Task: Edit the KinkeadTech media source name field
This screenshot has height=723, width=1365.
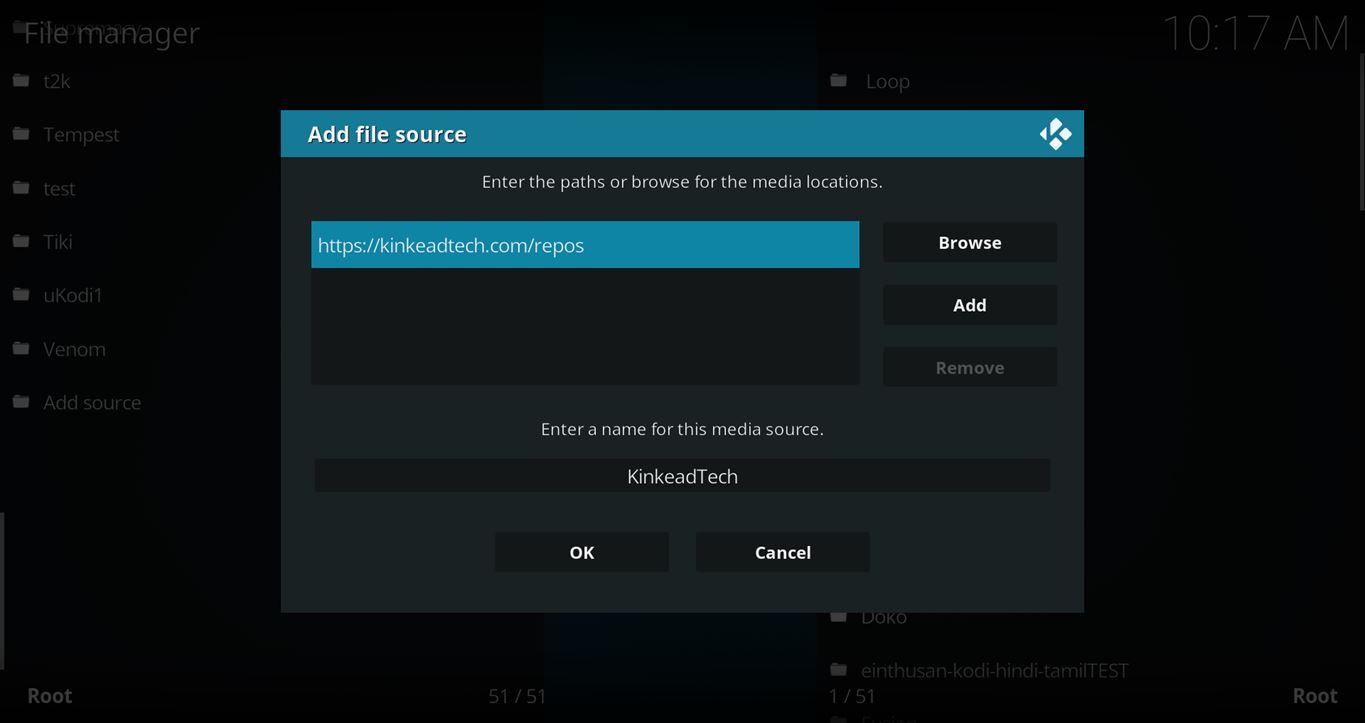Action: [x=682, y=476]
